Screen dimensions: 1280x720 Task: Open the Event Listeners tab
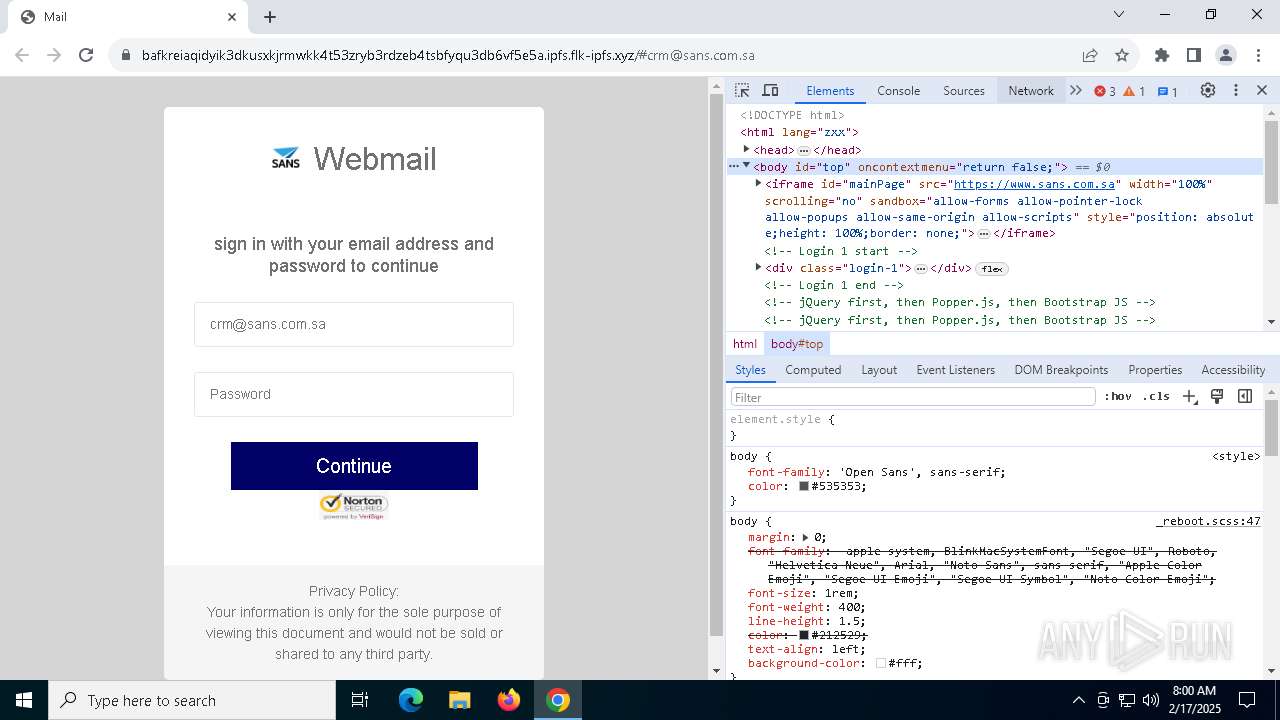click(x=955, y=369)
